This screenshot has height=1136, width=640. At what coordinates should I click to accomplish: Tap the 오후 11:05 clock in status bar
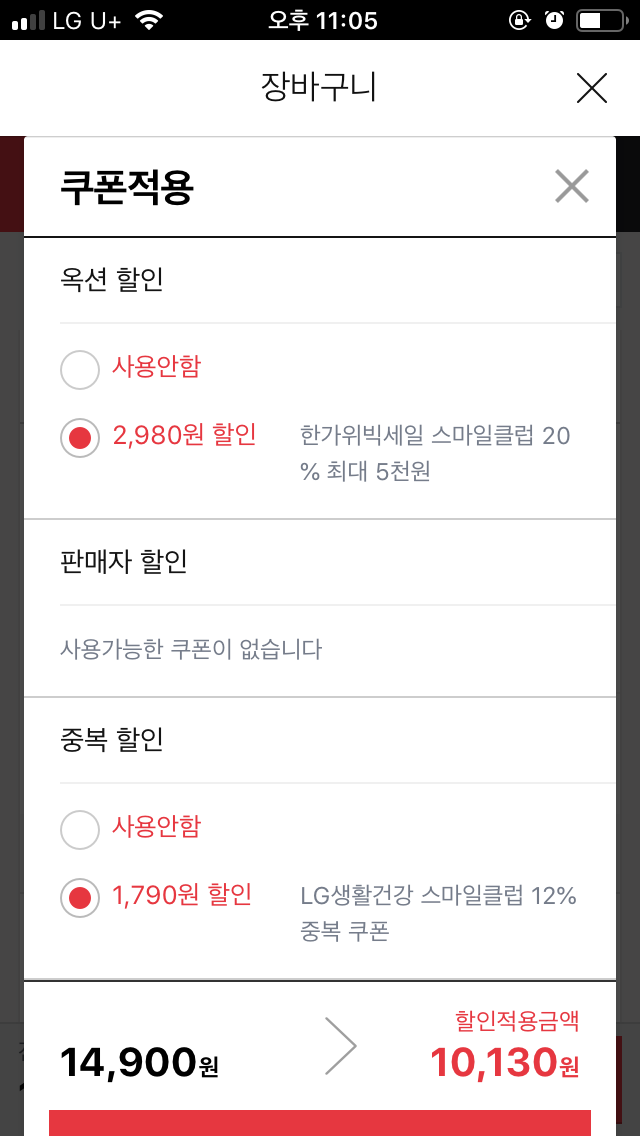tap(323, 20)
